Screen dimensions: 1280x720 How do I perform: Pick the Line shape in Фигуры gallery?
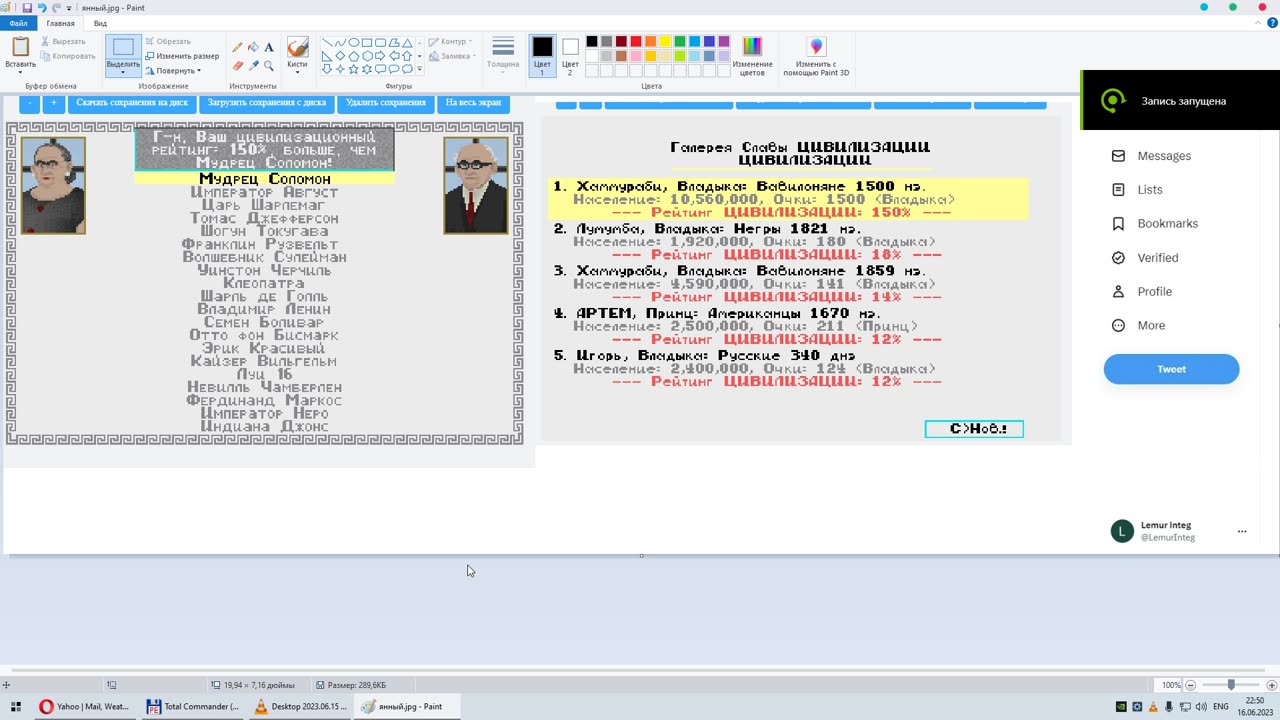[x=327, y=43]
